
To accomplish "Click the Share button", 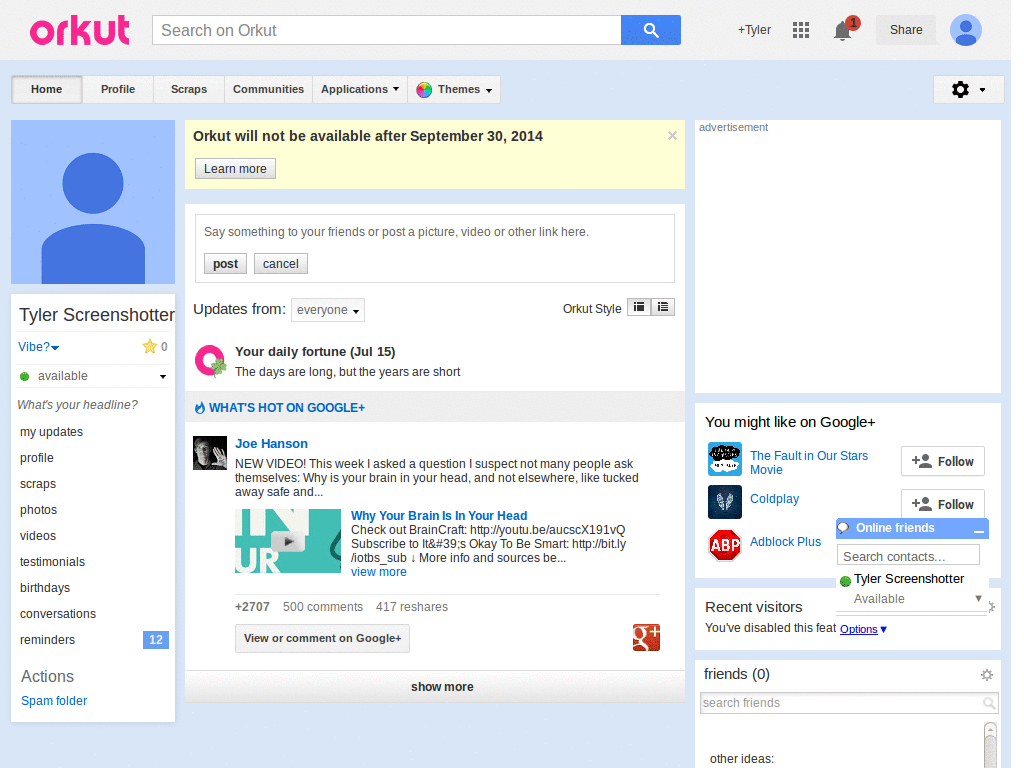I will tap(906, 30).
